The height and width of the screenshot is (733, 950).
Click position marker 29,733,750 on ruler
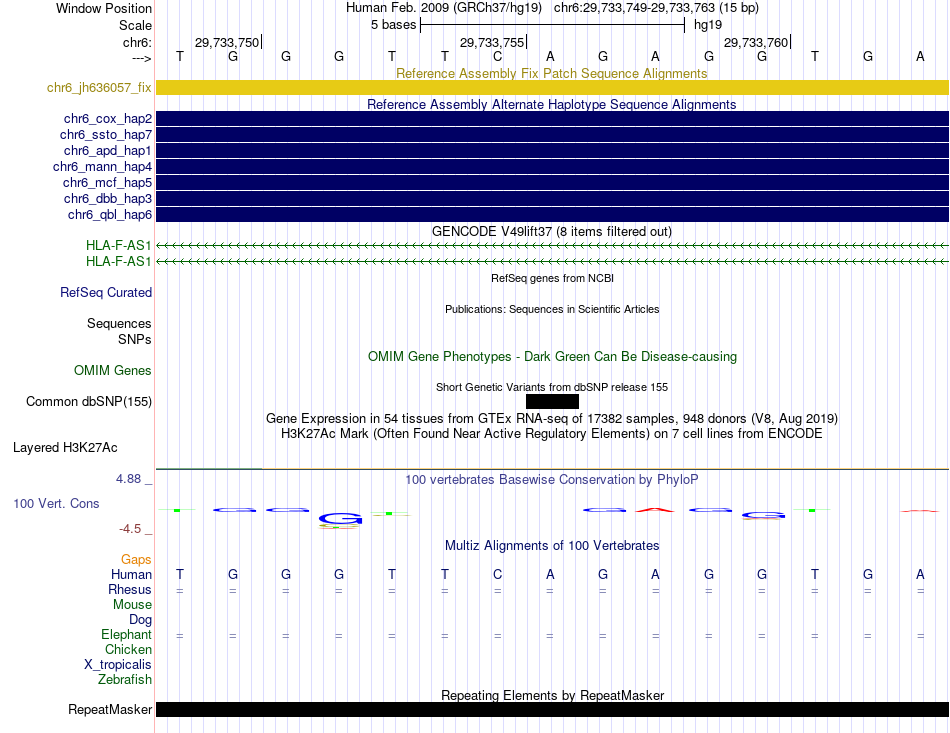[x=227, y=42]
